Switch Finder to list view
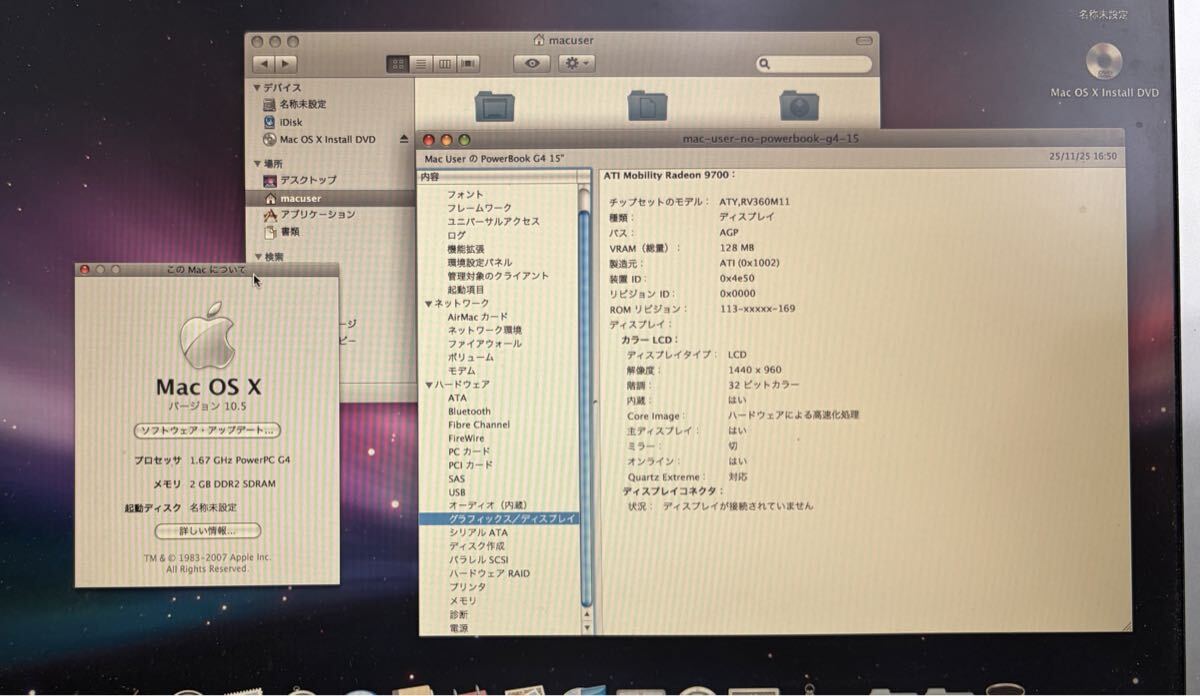 (420, 63)
